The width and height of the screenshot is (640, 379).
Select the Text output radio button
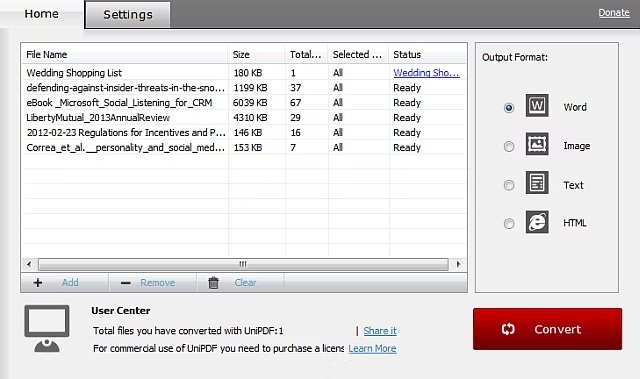point(509,185)
